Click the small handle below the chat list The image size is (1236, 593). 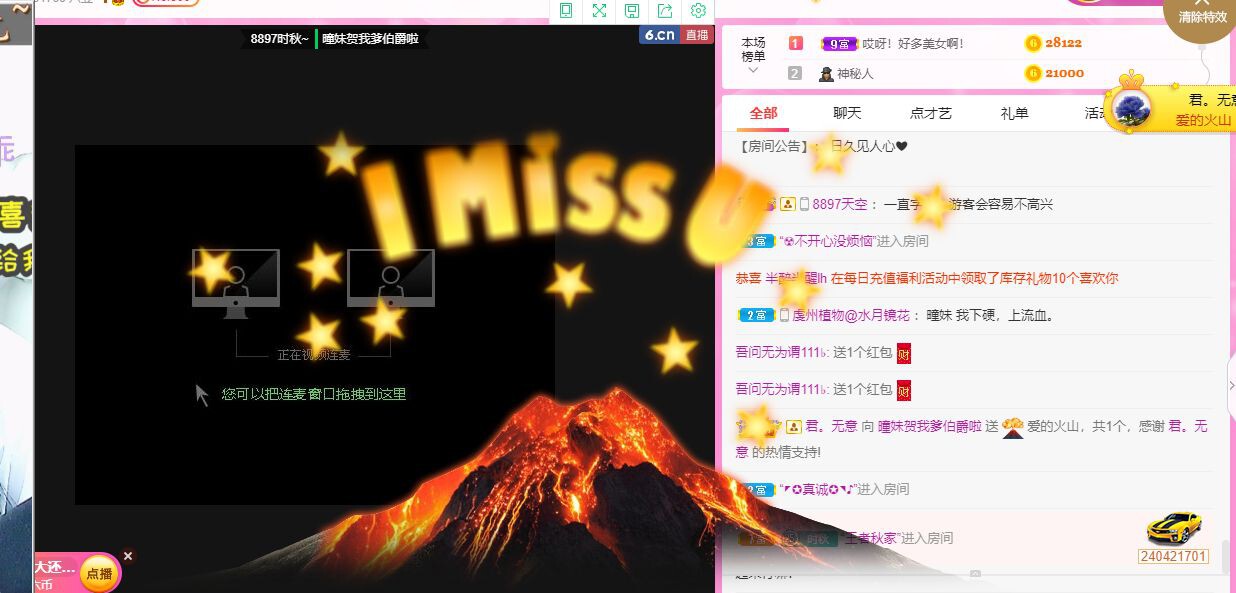coord(975,574)
